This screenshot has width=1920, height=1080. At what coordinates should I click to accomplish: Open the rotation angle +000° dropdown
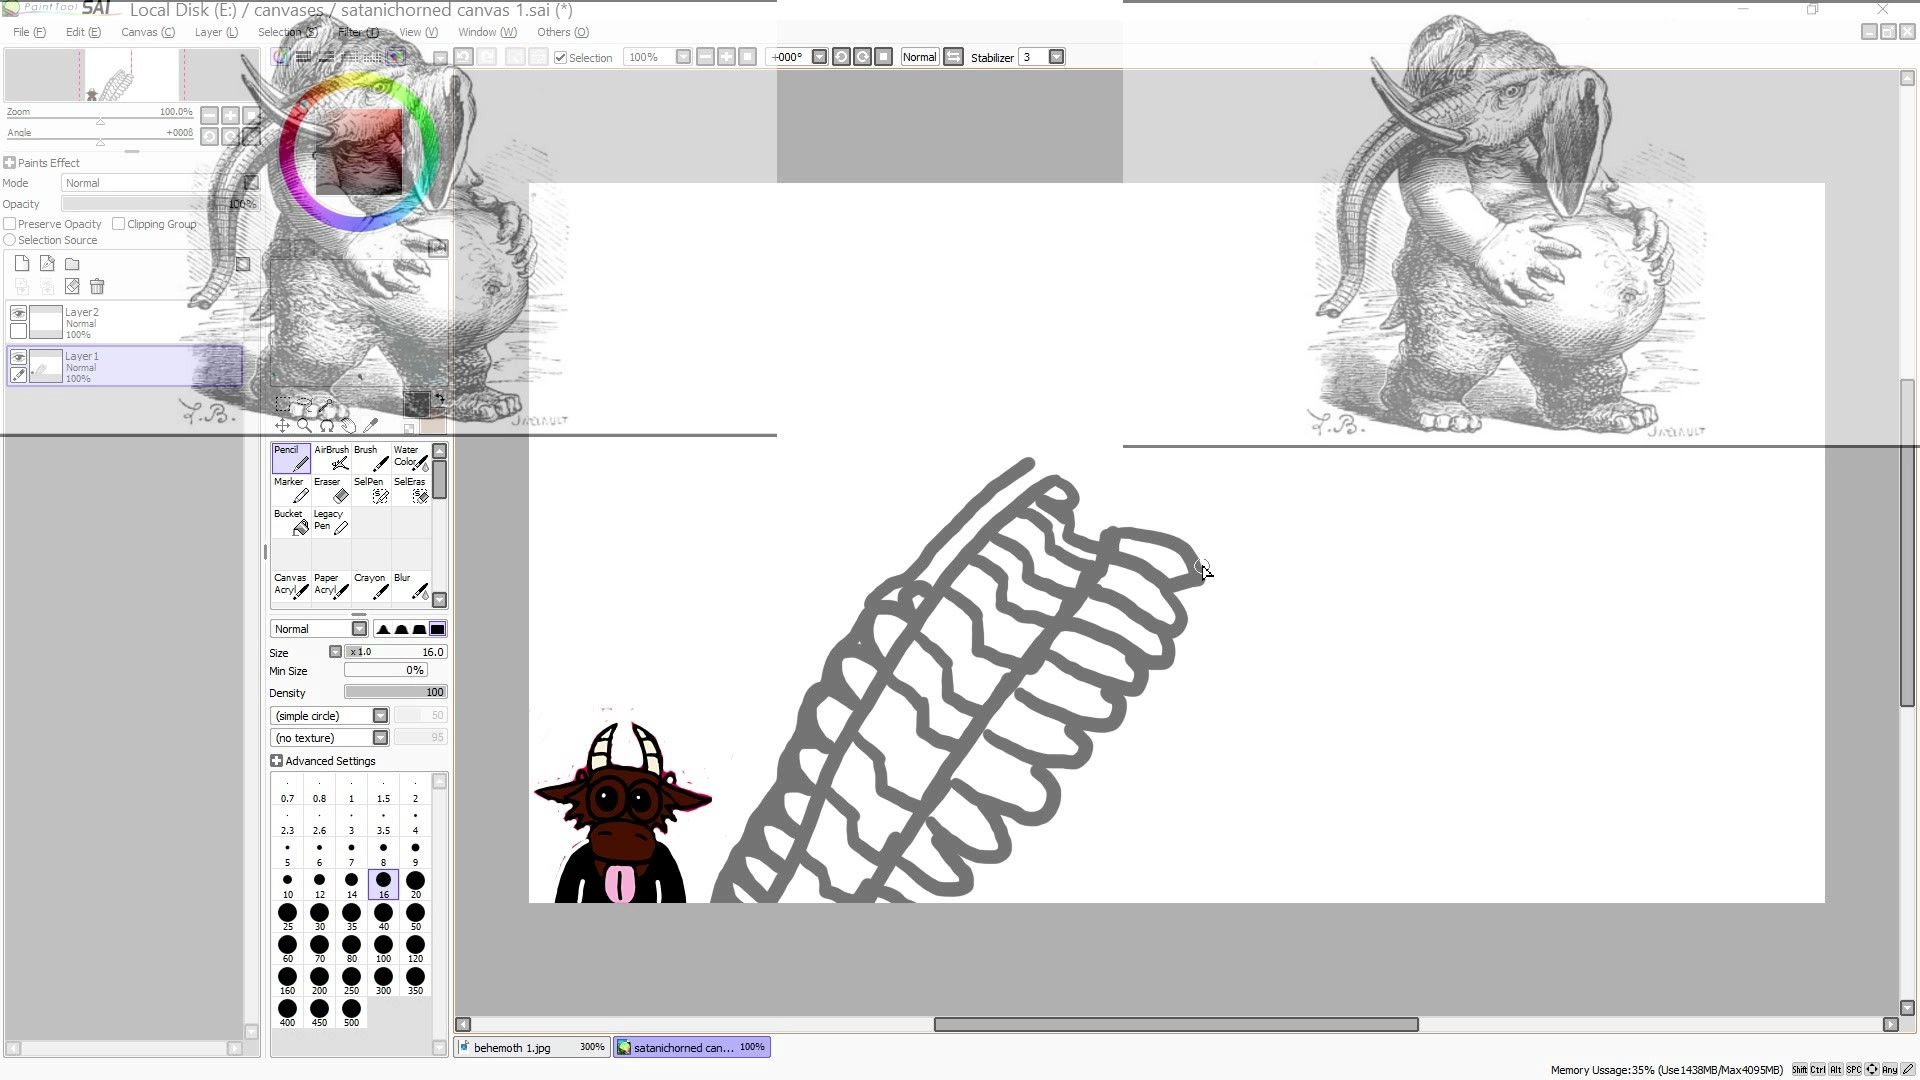819,57
